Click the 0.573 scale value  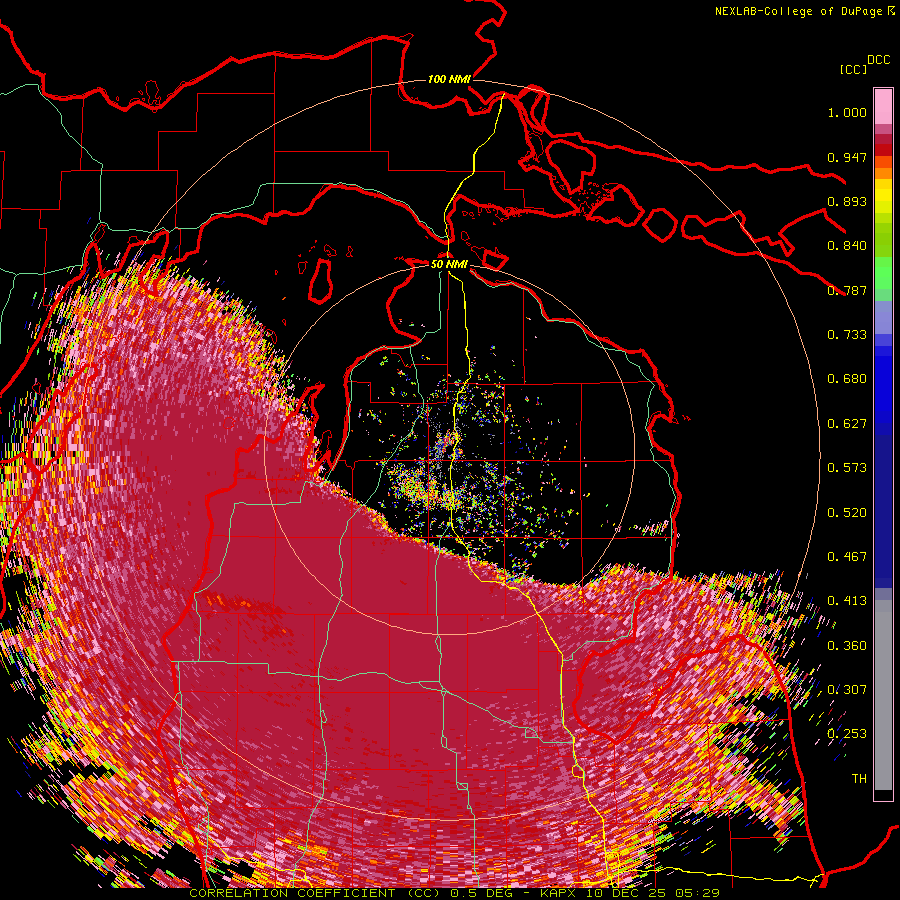(x=847, y=468)
